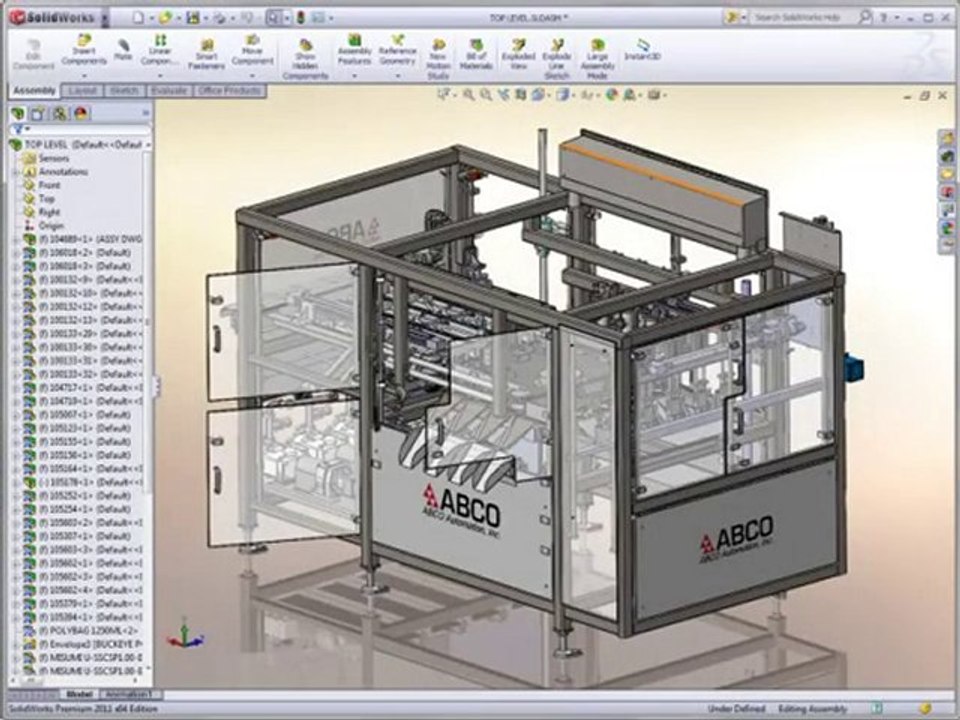Viewport: 960px width, 720px height.
Task: Expand the dropdown under Assembly Features
Action: click(x=354, y=76)
